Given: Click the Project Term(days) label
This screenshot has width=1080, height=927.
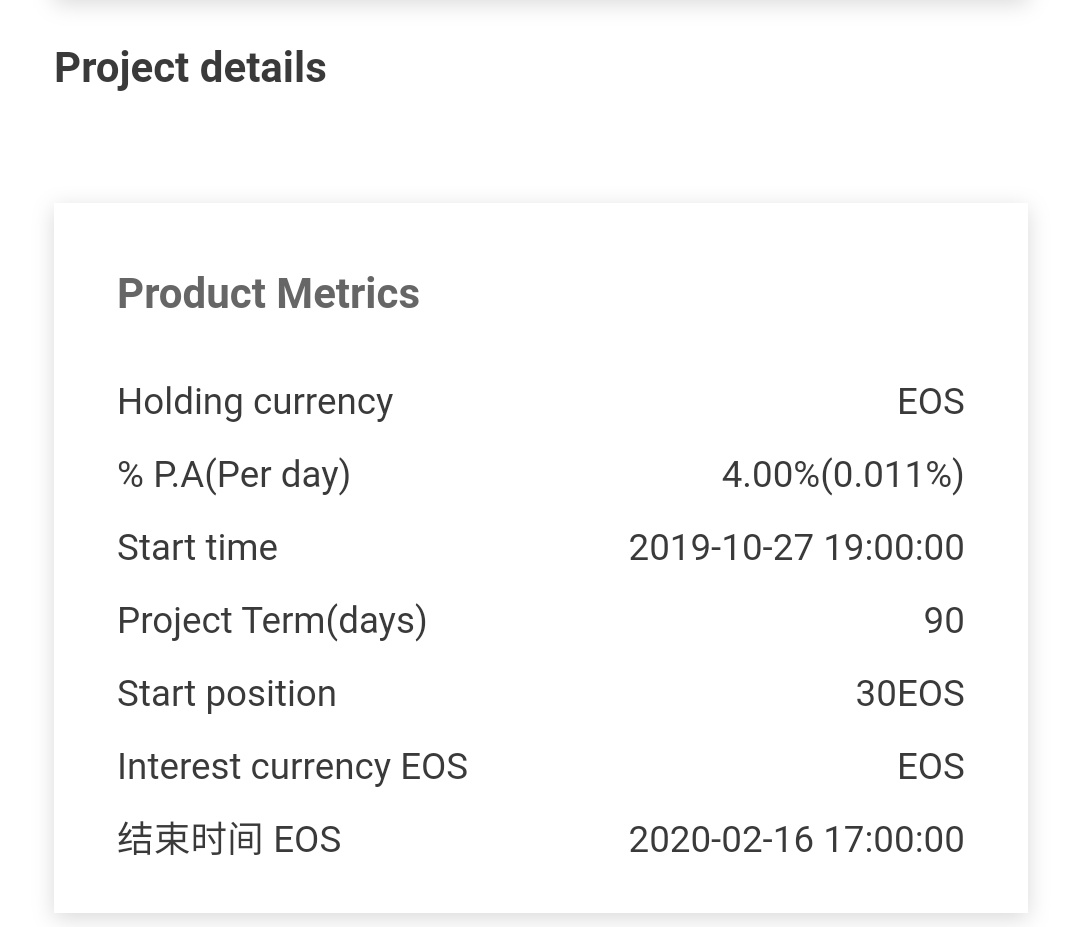Looking at the screenshot, I should point(272,620).
